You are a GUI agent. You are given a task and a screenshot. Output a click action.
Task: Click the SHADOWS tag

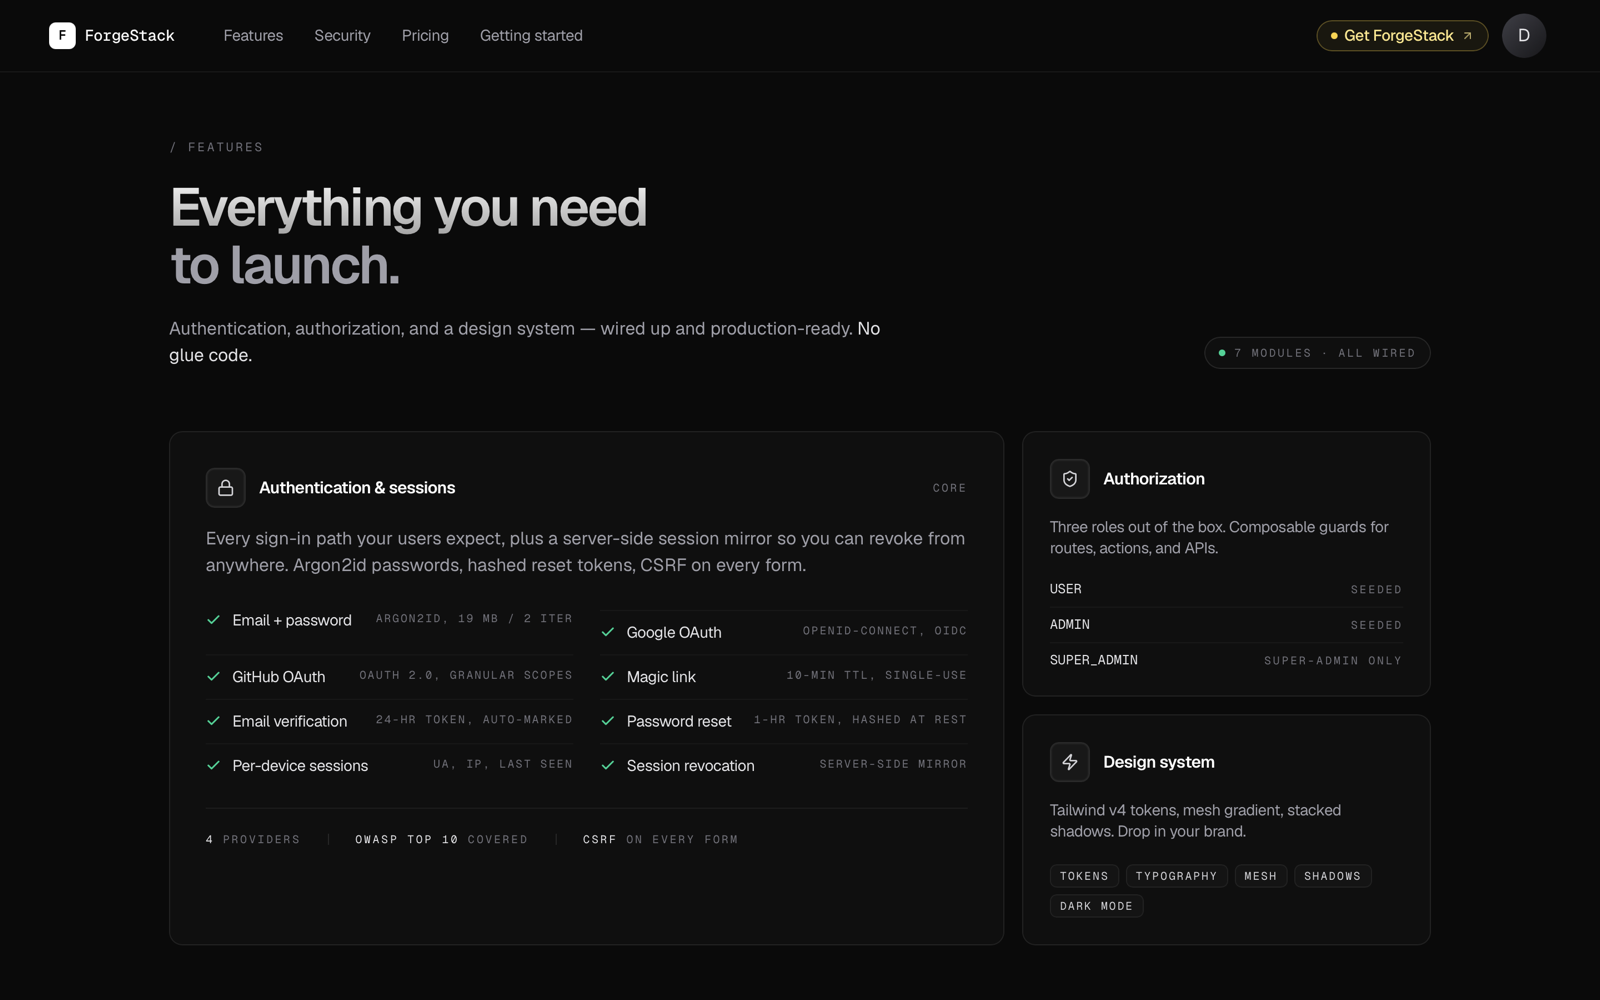[1332, 876]
